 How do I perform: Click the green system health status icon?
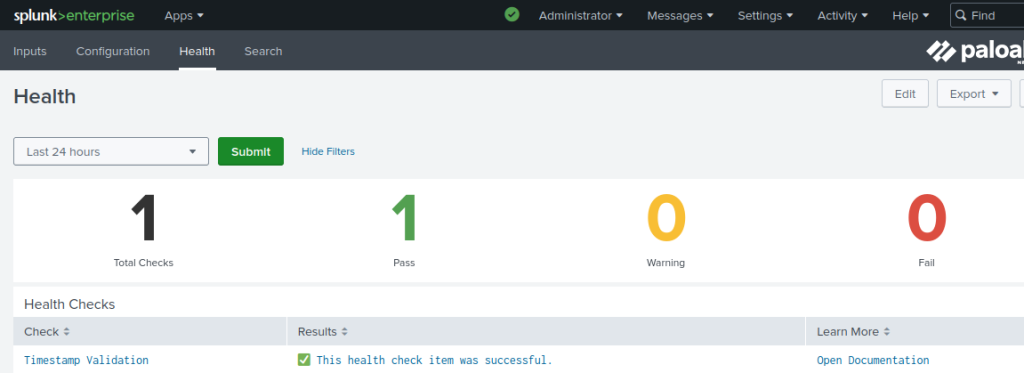point(512,14)
